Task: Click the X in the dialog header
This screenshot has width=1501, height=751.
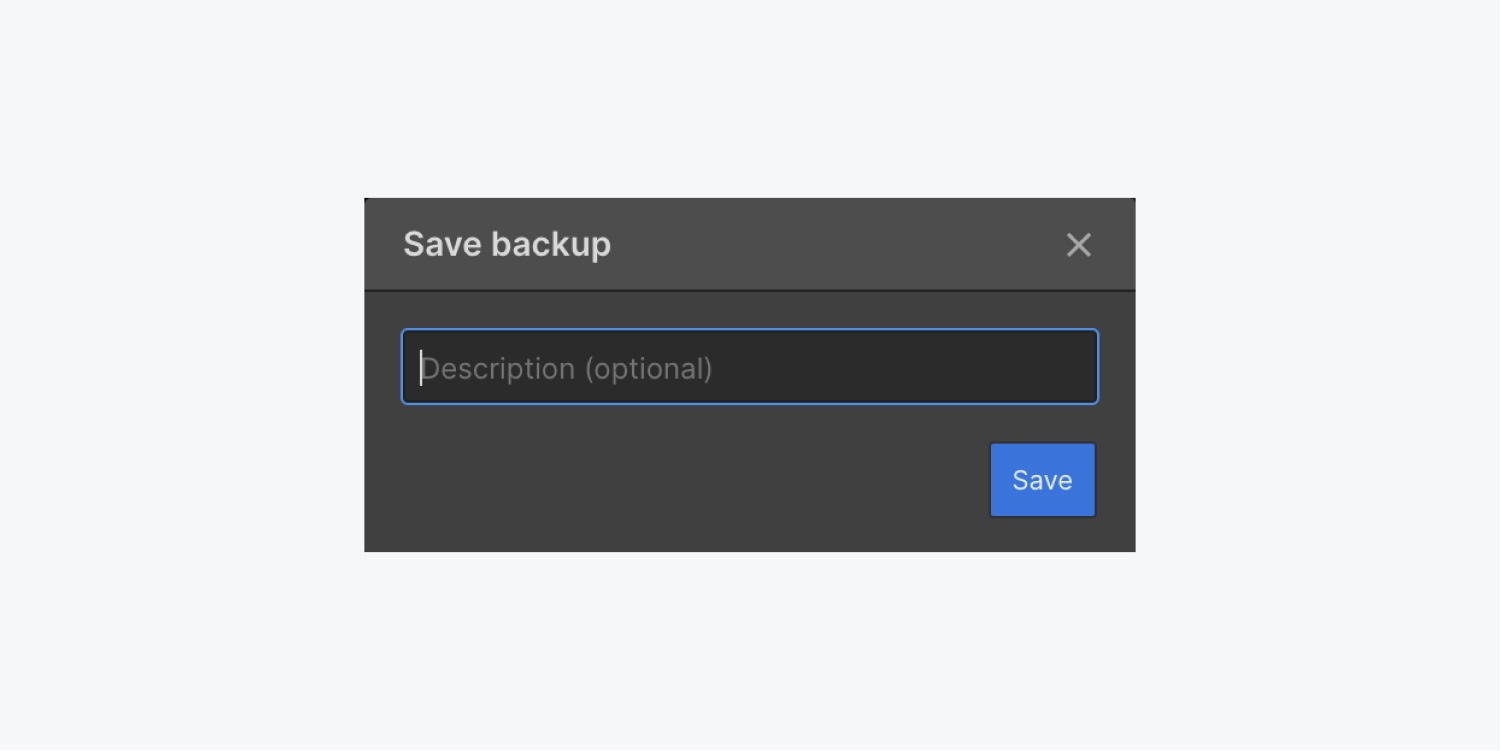Action: click(1078, 245)
